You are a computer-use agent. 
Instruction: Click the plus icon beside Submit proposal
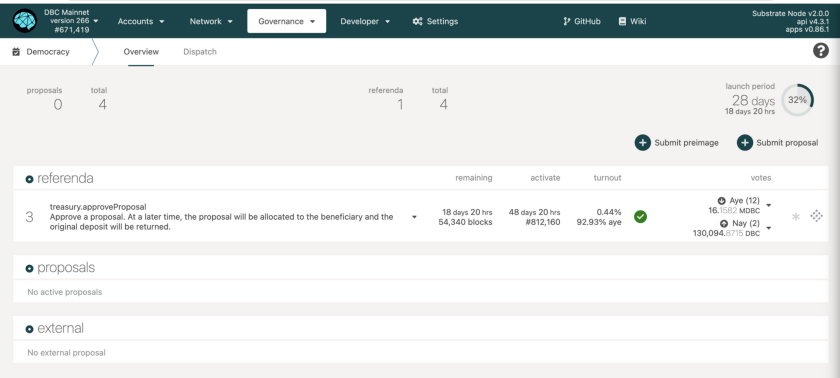[745, 143]
